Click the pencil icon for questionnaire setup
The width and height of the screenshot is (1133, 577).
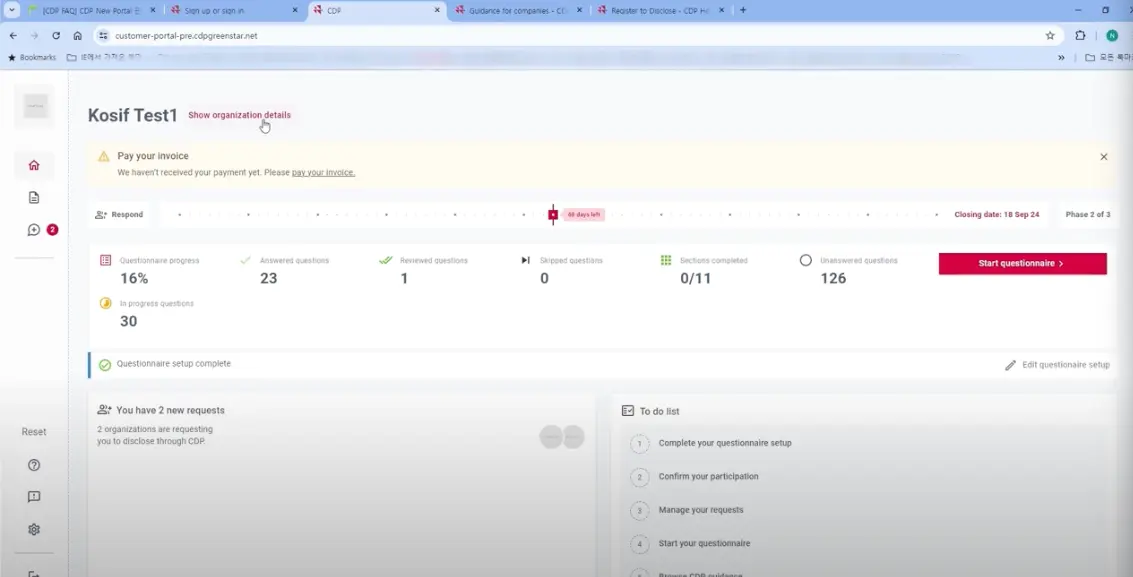tap(1011, 365)
